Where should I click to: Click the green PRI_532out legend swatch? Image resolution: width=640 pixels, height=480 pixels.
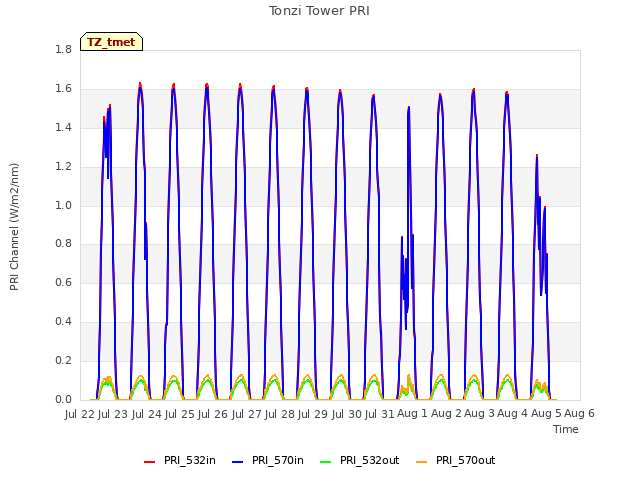point(326,461)
